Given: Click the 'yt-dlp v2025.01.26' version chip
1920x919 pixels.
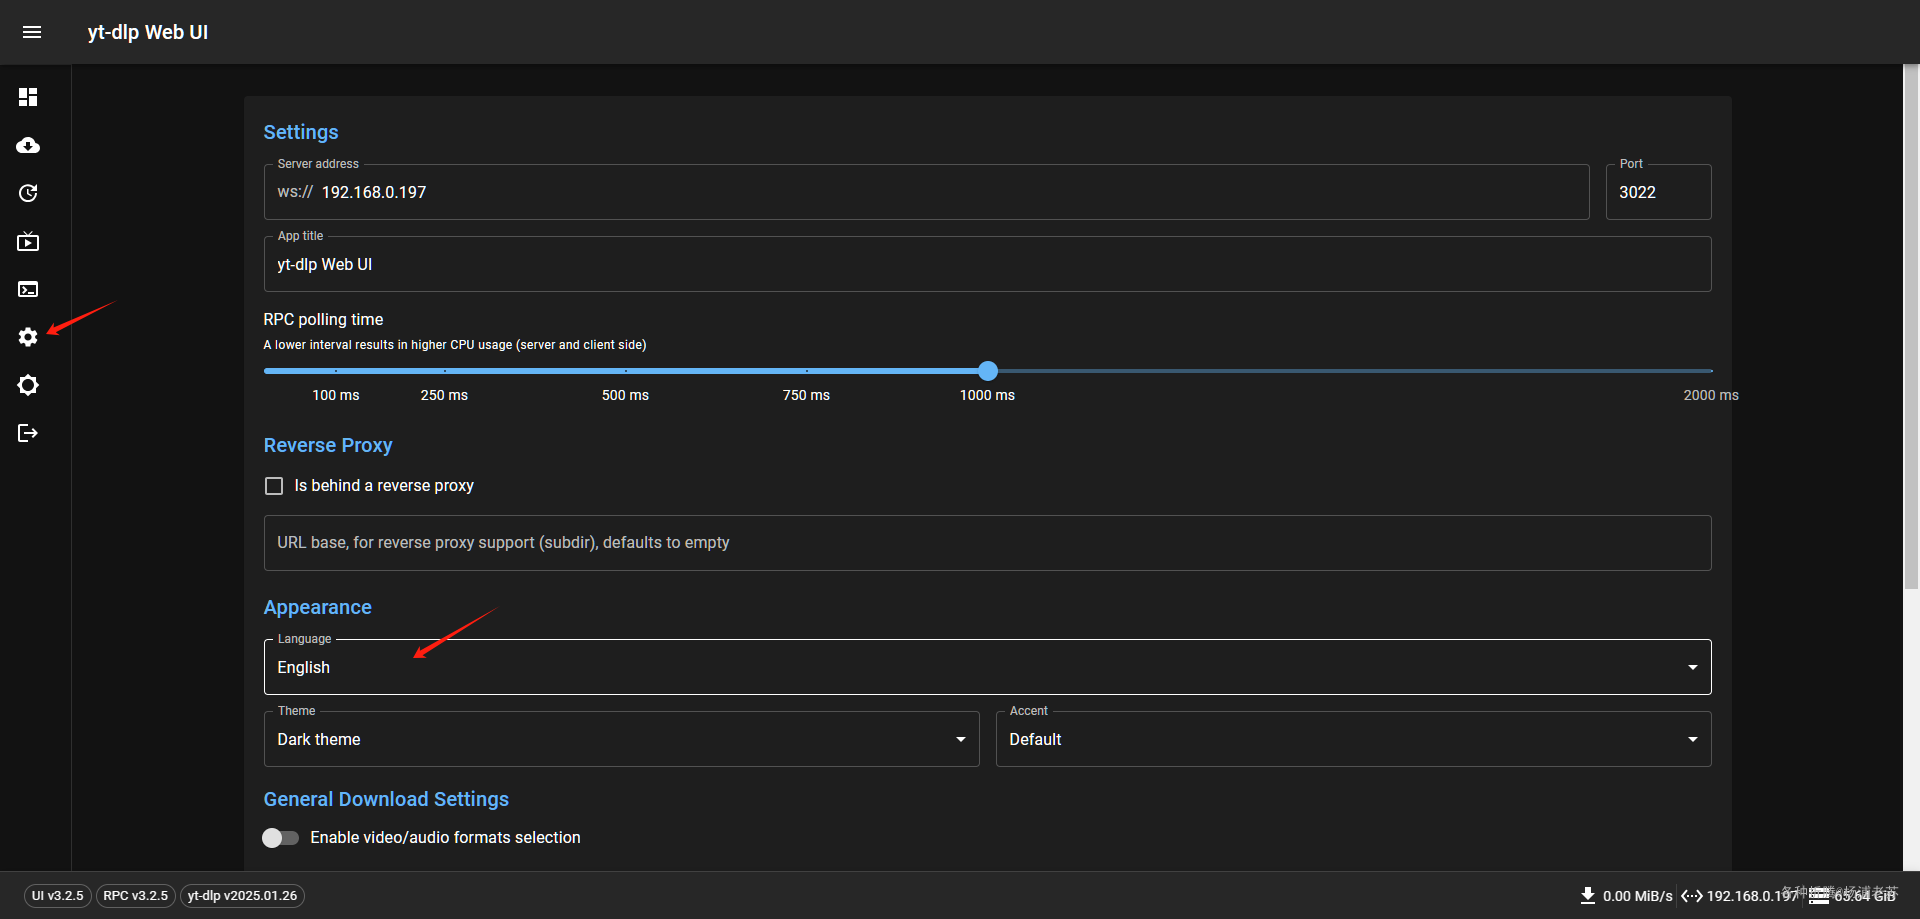Looking at the screenshot, I should [242, 896].
